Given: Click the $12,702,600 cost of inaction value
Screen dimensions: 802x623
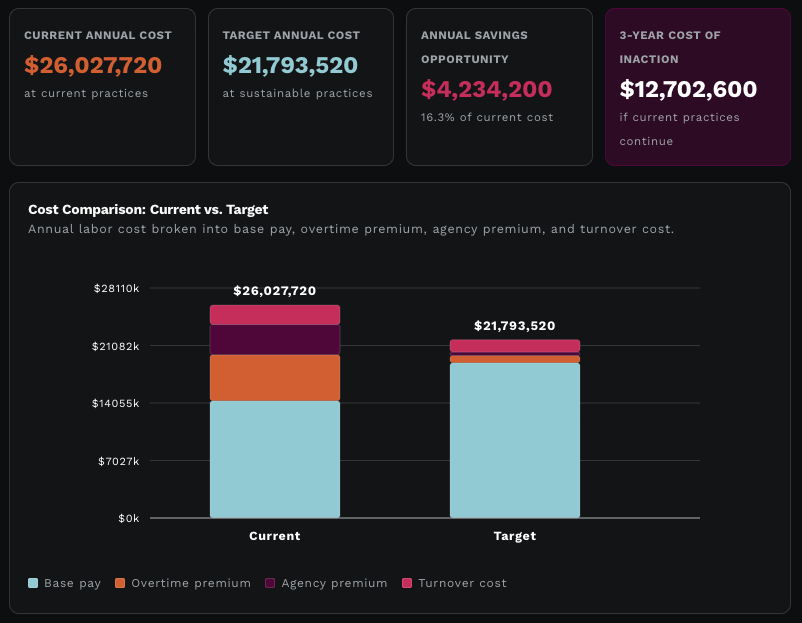Looking at the screenshot, I should click(688, 89).
